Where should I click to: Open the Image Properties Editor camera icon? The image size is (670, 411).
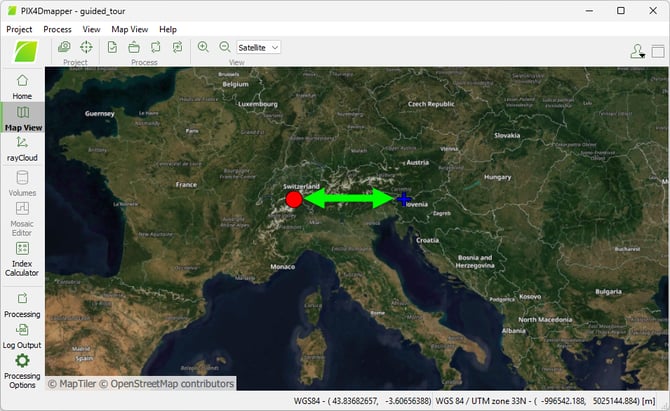tap(65, 47)
